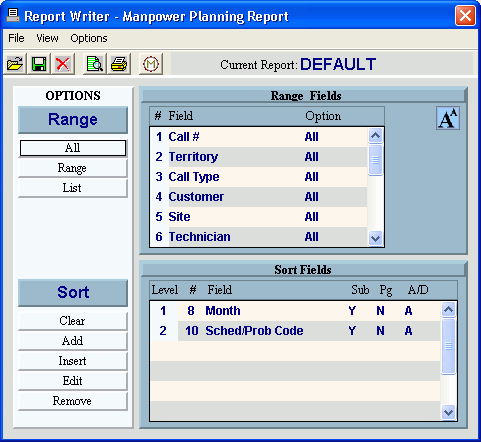The image size is (481, 442).
Task: Select the All range option
Action: [73, 148]
